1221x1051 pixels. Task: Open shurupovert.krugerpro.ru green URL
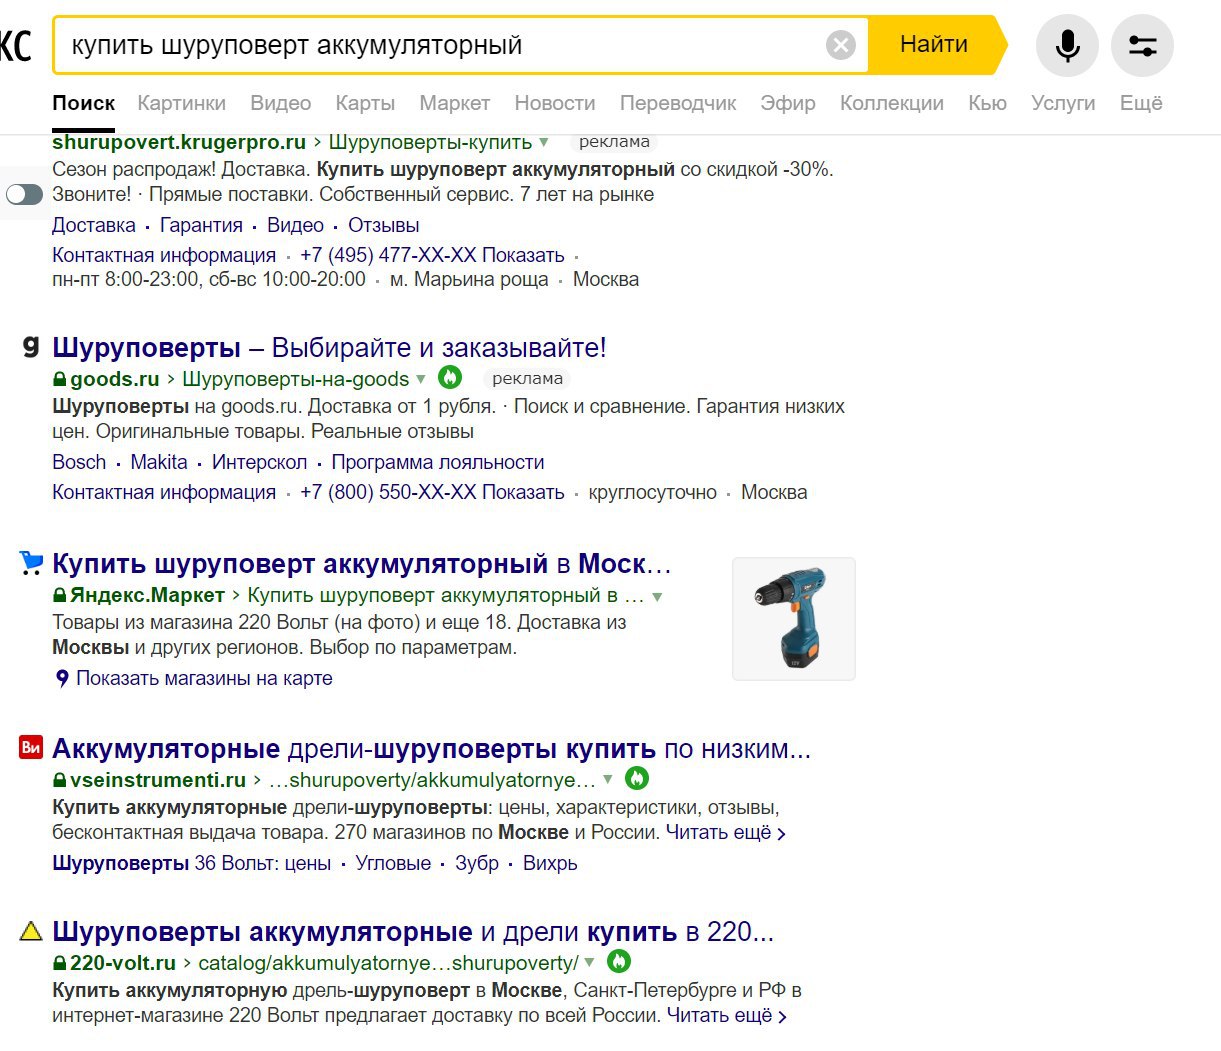point(179,142)
